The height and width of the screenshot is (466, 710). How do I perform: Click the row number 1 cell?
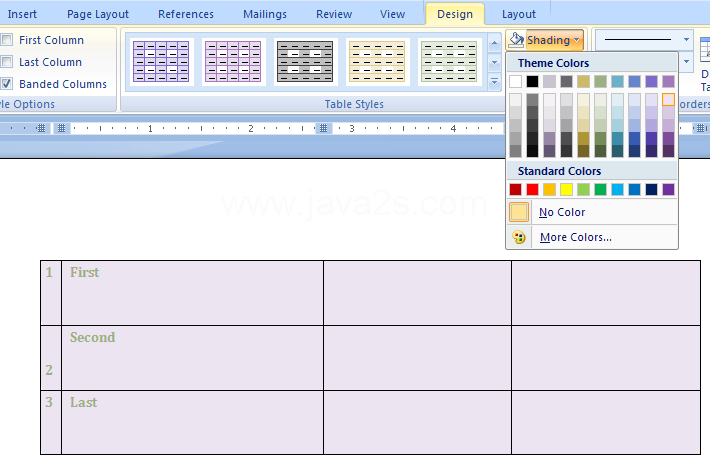51,293
